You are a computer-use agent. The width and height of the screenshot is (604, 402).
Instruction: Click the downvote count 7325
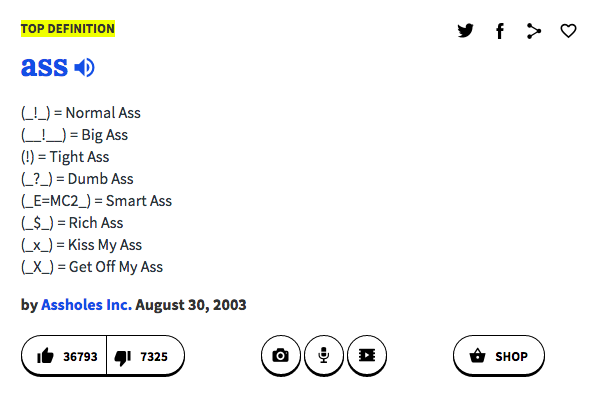coord(154,357)
